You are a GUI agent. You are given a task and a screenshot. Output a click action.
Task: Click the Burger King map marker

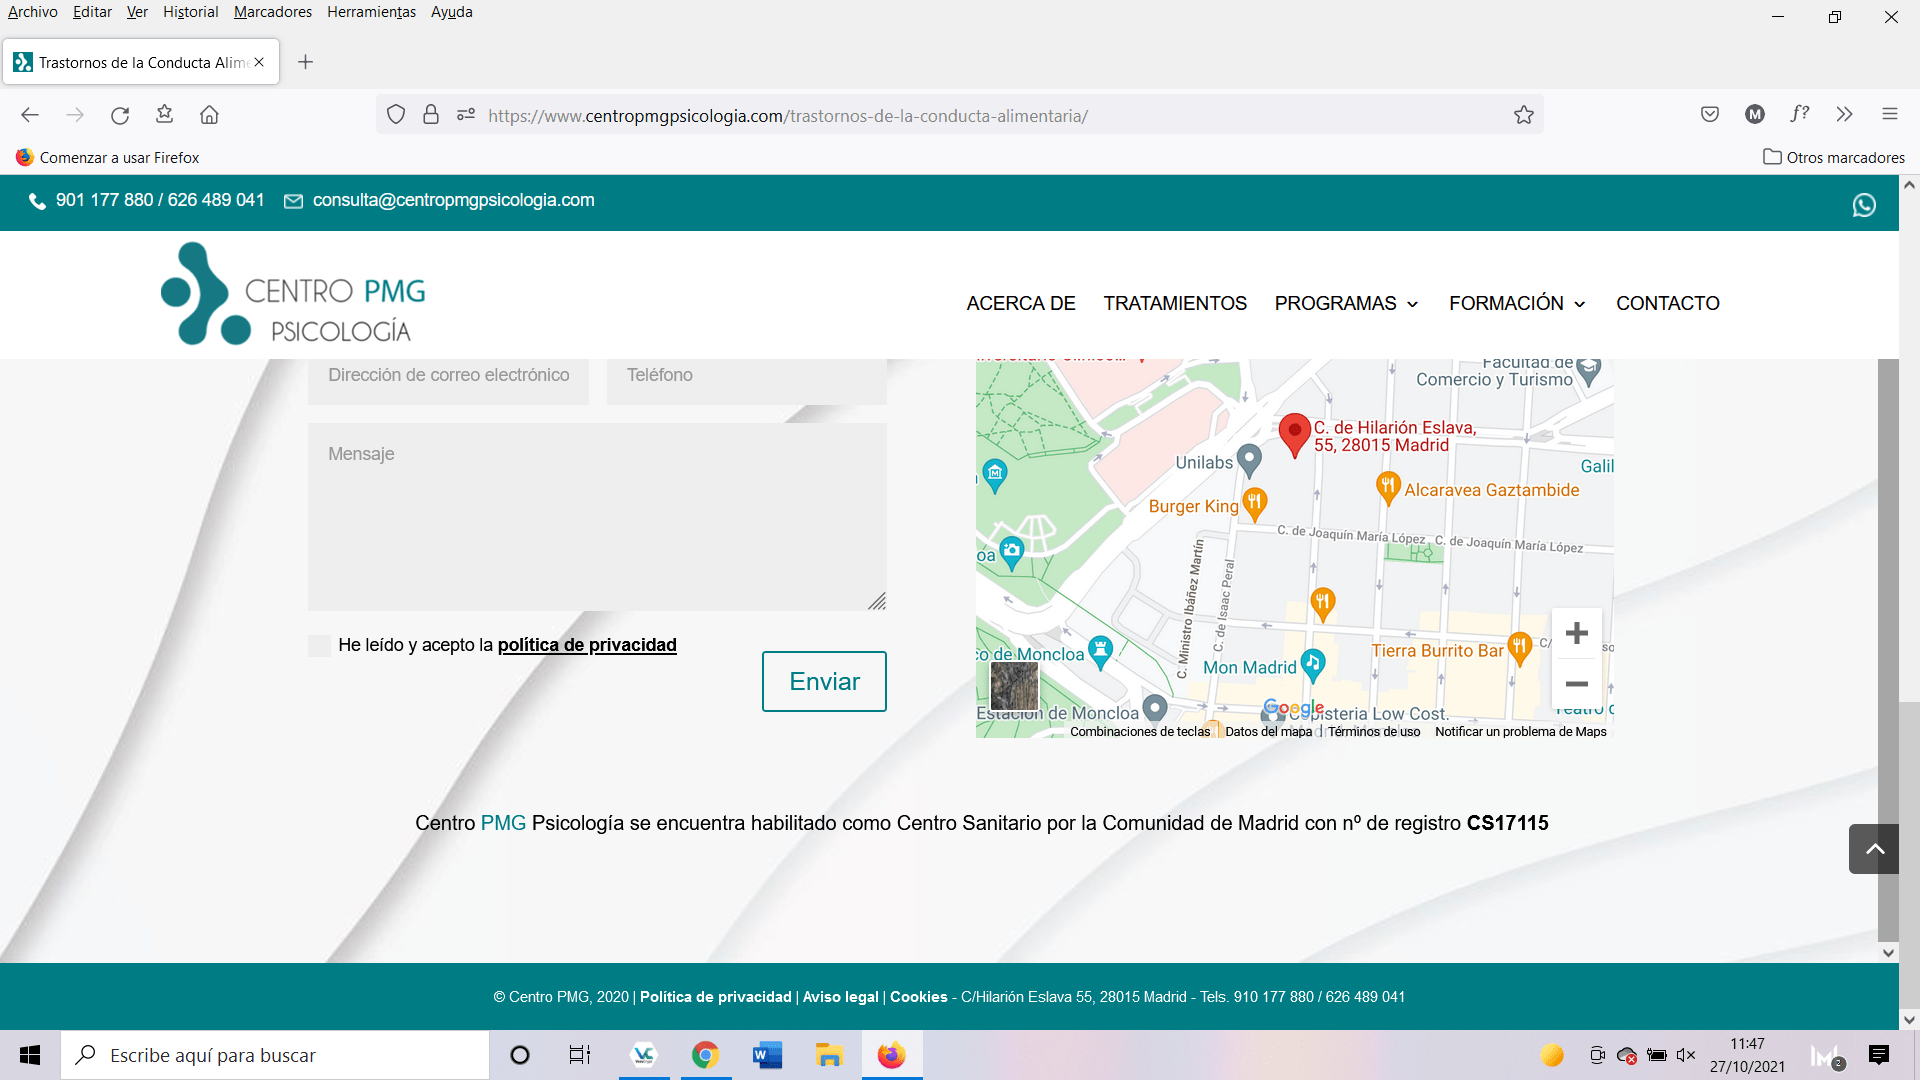1254,505
